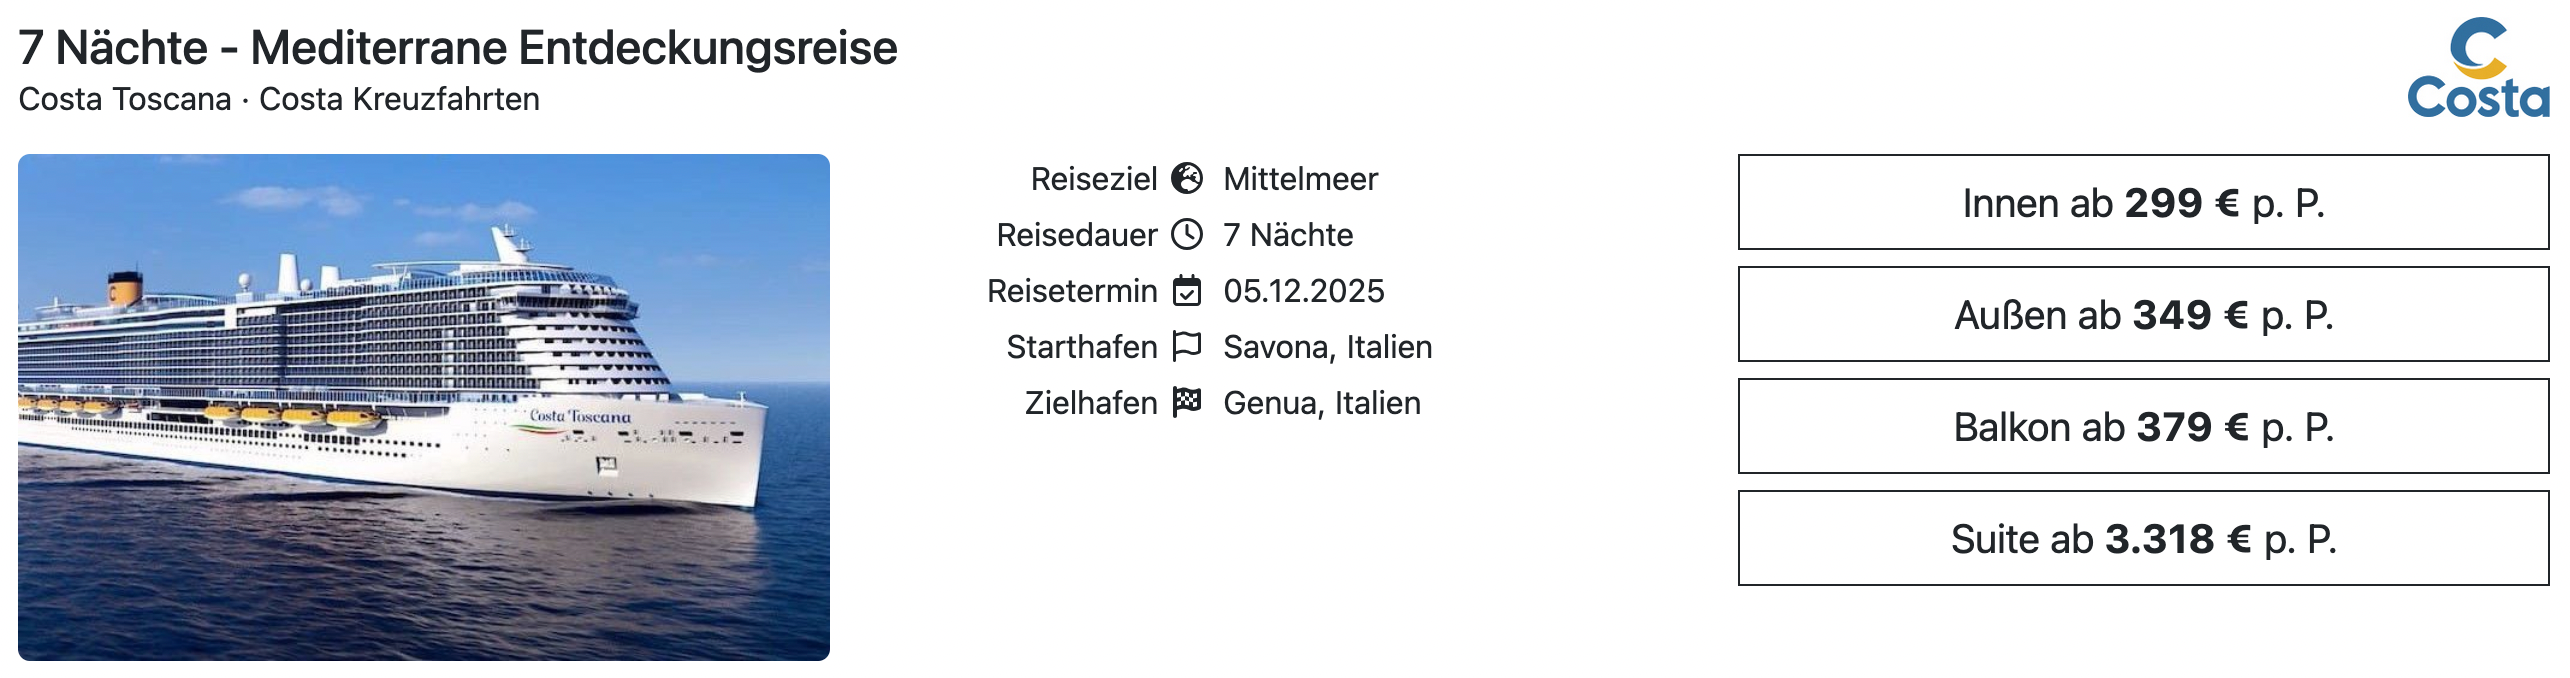Select the Außen ab 349 € cabin option
2570x678 pixels.
(x=2143, y=315)
